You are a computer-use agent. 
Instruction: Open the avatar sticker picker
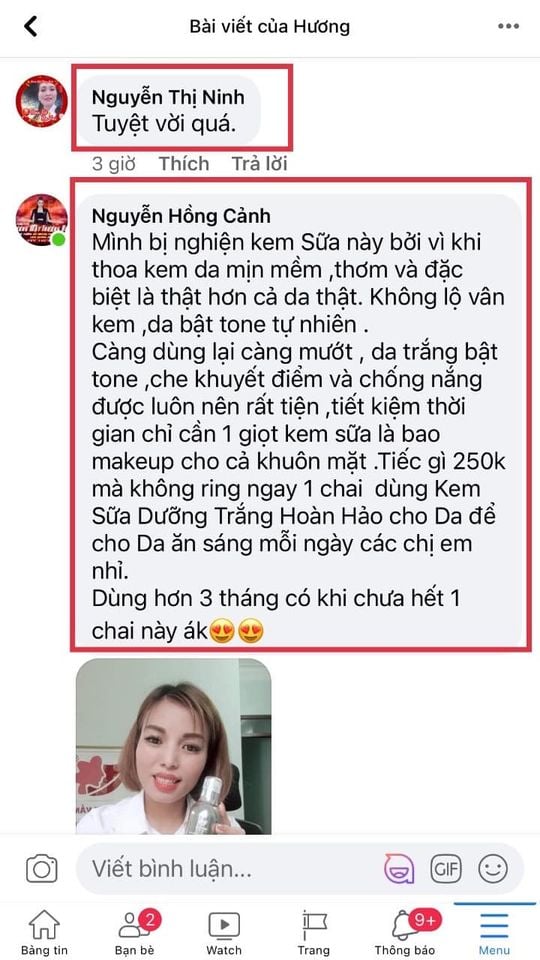399,868
